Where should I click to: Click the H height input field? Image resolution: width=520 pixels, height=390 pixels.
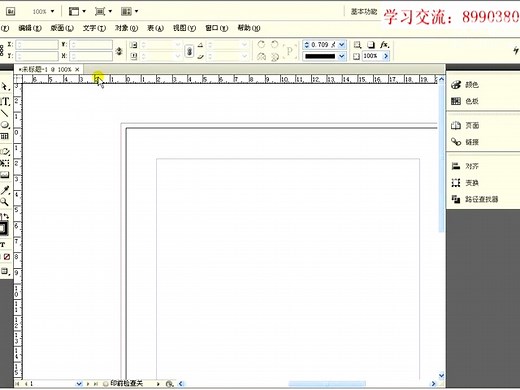tap(91, 56)
